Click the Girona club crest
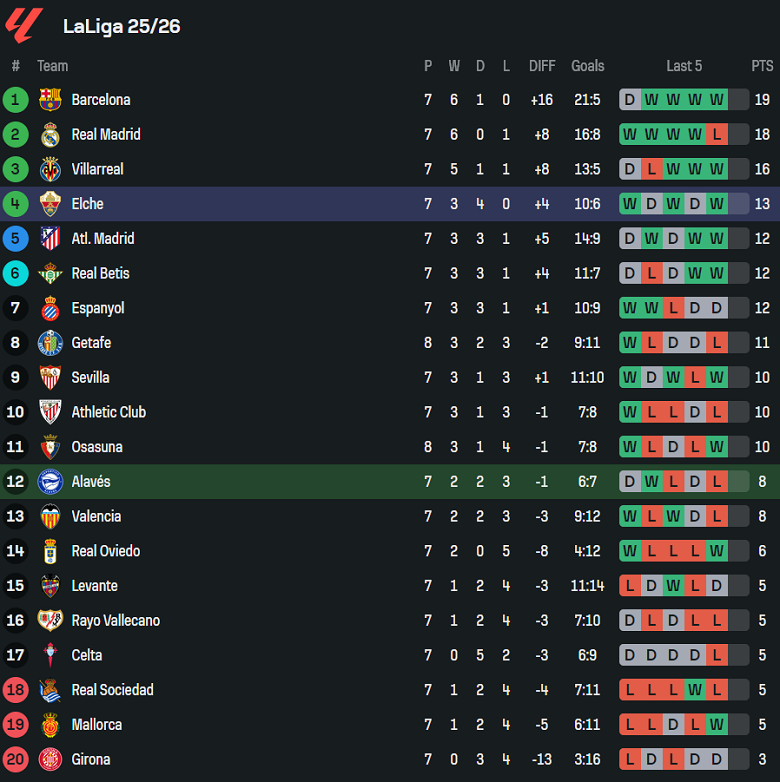This screenshot has height=782, width=780. pyautogui.click(x=50, y=759)
